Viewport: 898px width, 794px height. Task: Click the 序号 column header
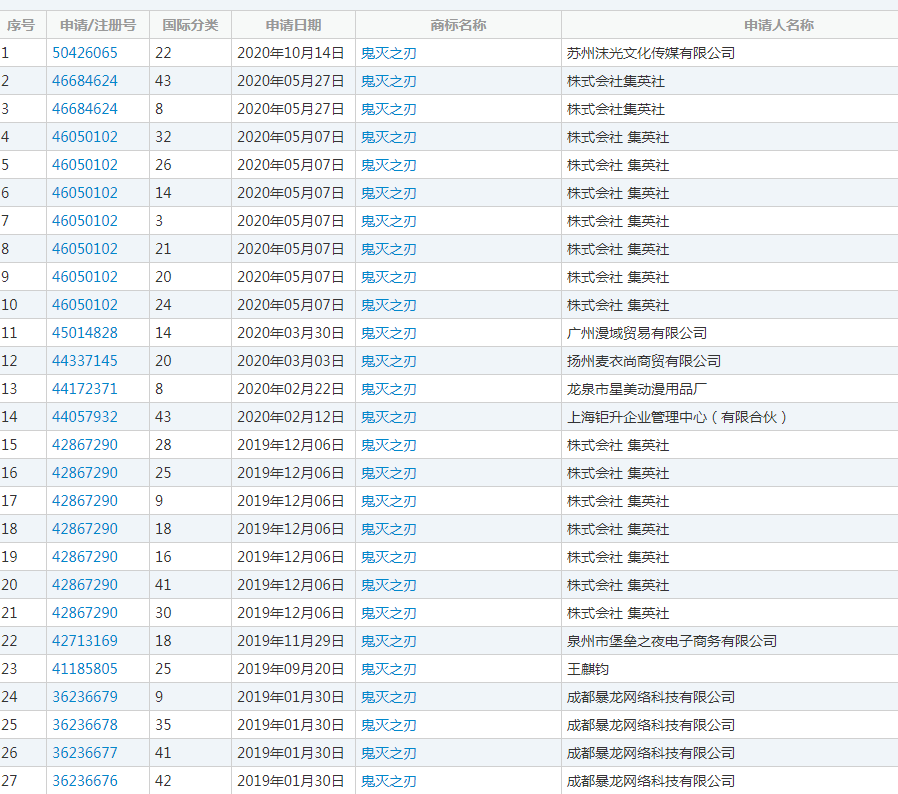(22, 25)
